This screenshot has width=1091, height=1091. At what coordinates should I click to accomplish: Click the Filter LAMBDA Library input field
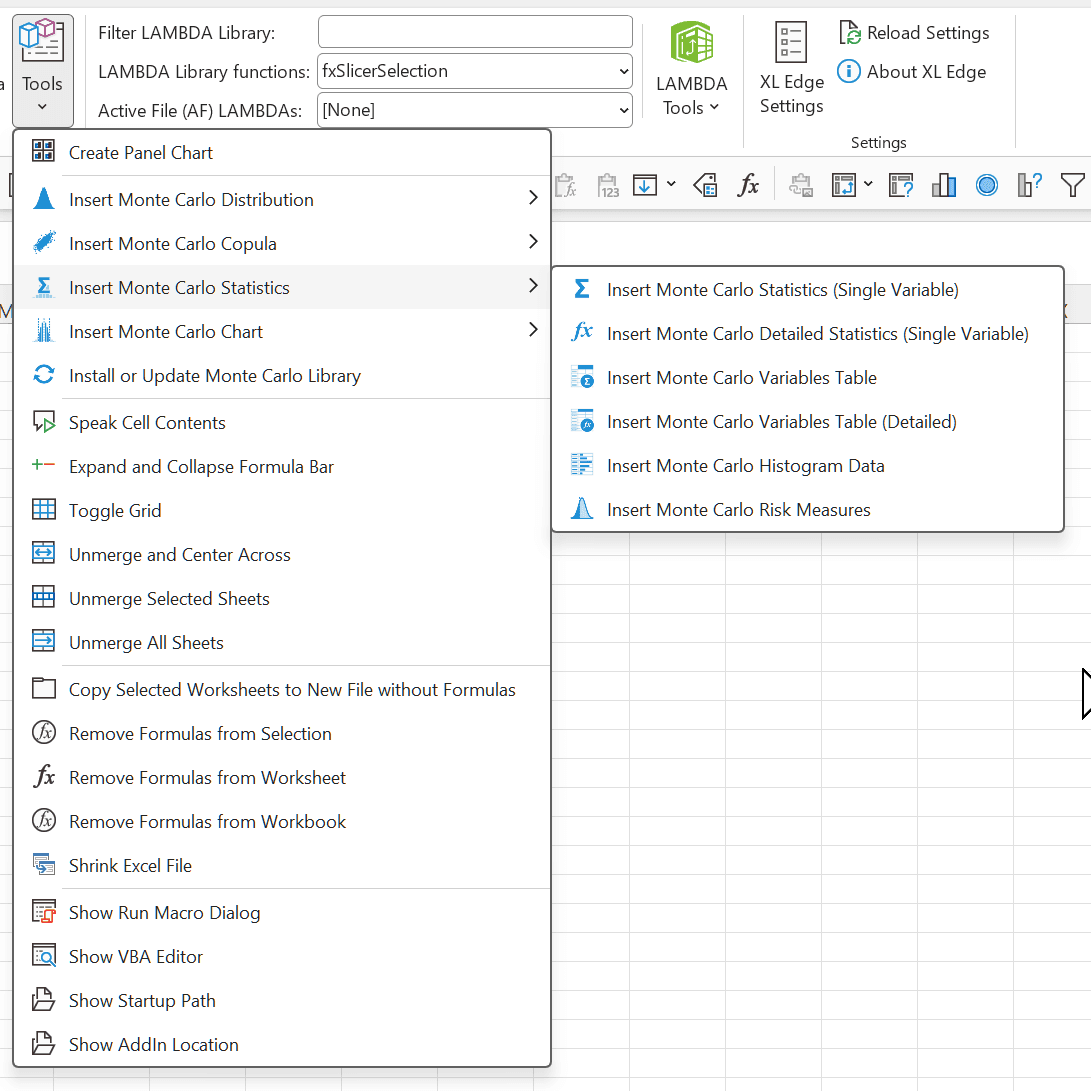tap(475, 32)
